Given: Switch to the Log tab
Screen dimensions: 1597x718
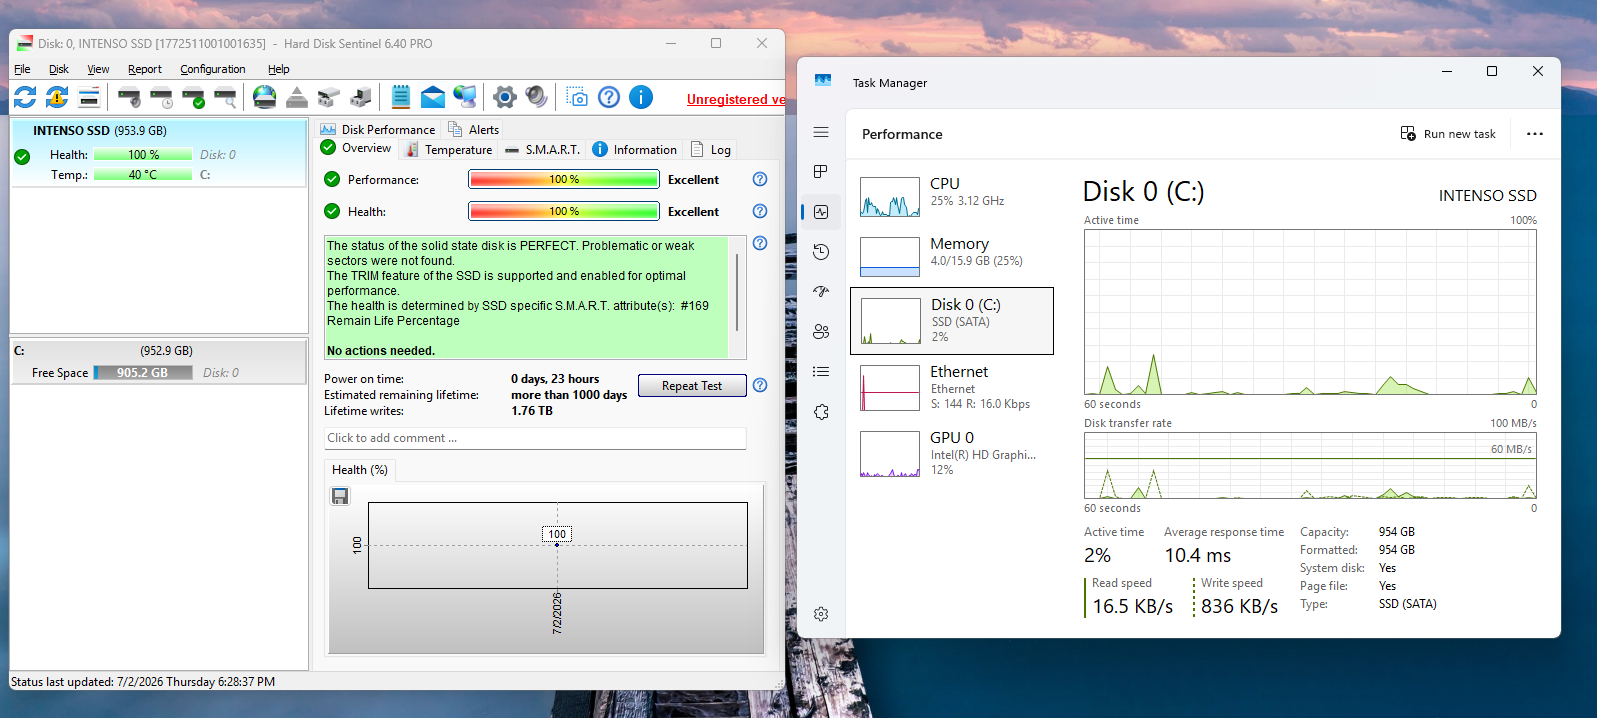Looking at the screenshot, I should tap(711, 149).
